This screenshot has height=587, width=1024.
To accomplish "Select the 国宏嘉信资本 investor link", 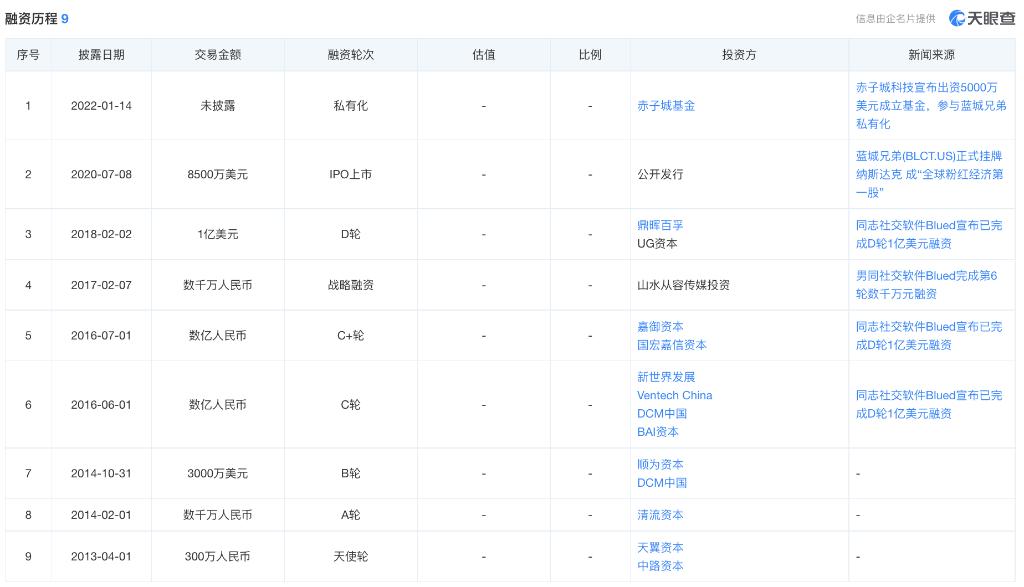I will [x=671, y=344].
